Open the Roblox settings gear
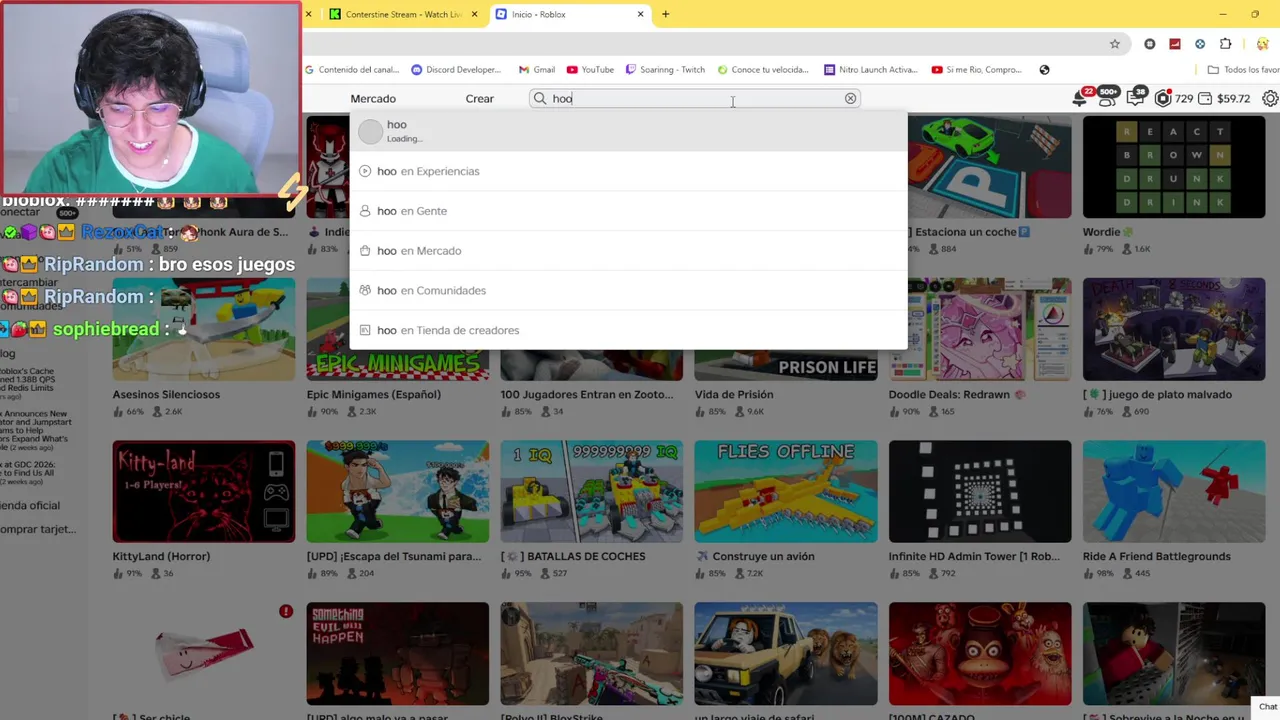Viewport: 1280px width, 720px height. coord(1270,98)
